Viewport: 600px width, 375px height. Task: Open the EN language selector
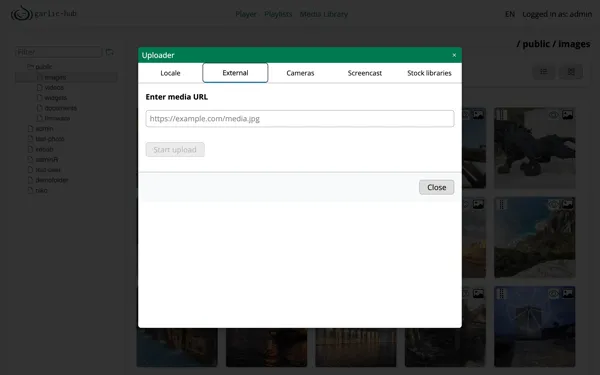point(510,14)
